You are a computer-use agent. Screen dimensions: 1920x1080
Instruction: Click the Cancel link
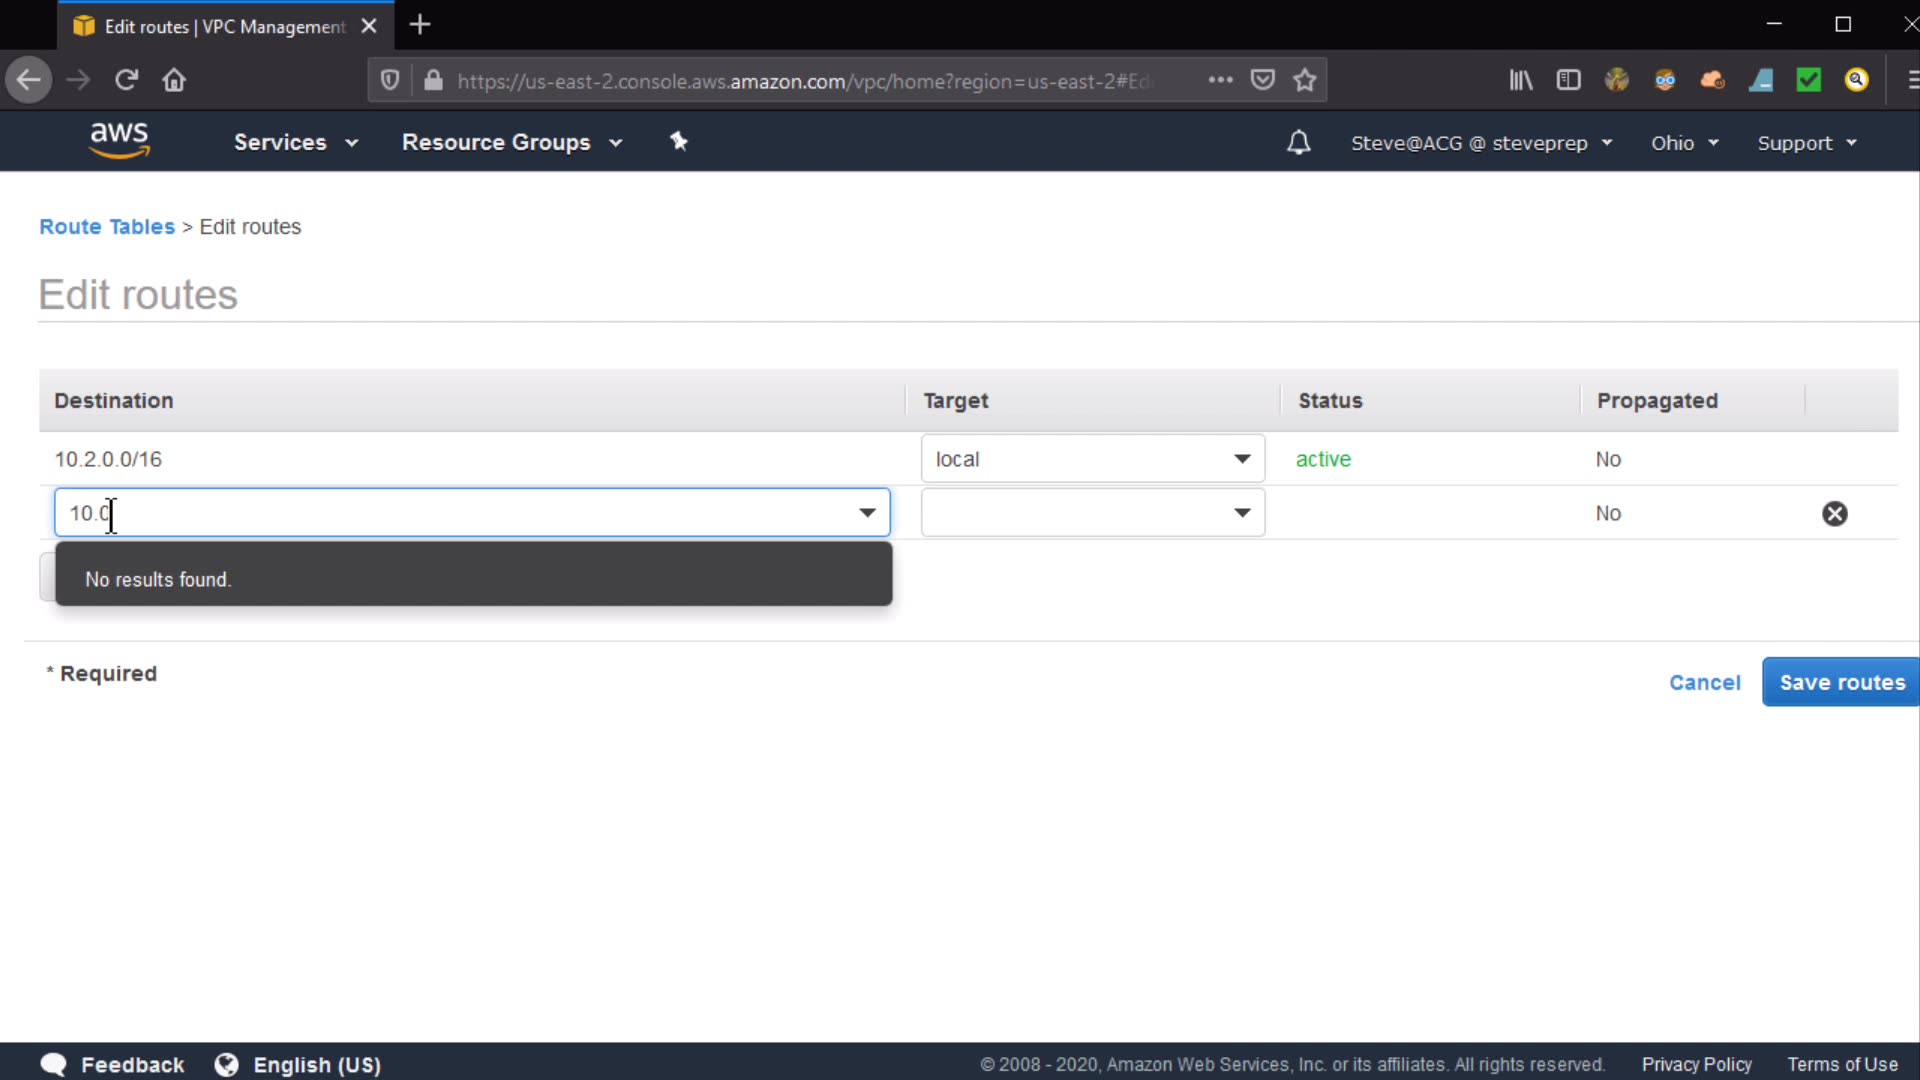tap(1704, 682)
